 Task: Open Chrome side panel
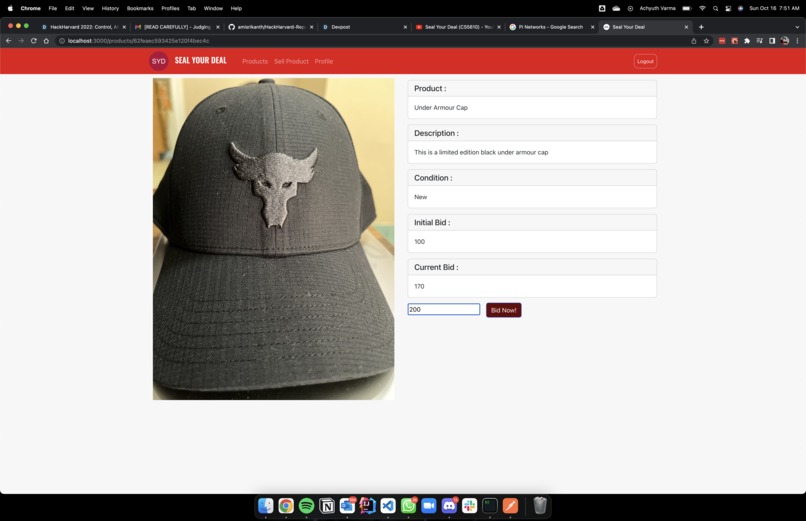(x=772, y=41)
